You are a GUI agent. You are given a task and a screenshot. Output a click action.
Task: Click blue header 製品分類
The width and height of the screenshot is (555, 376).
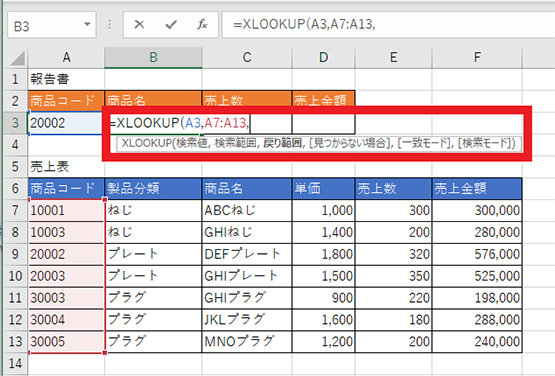click(x=153, y=188)
